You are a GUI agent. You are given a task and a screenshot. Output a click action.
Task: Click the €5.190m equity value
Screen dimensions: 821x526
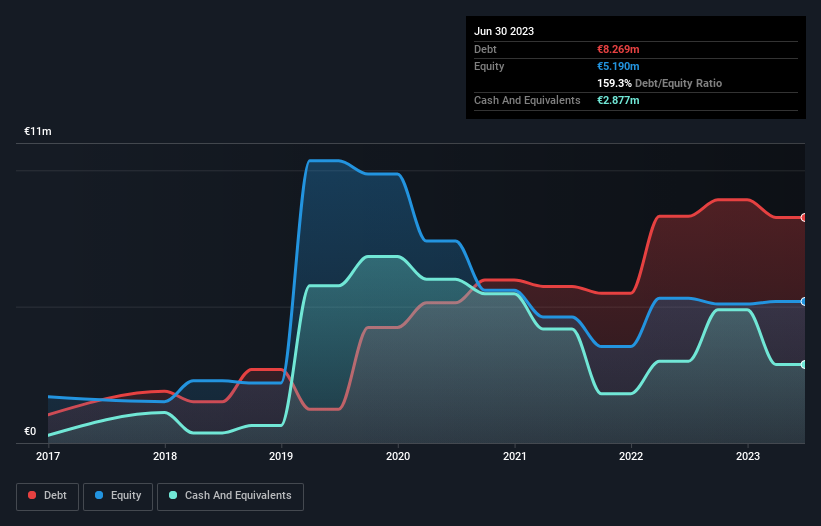(618, 66)
